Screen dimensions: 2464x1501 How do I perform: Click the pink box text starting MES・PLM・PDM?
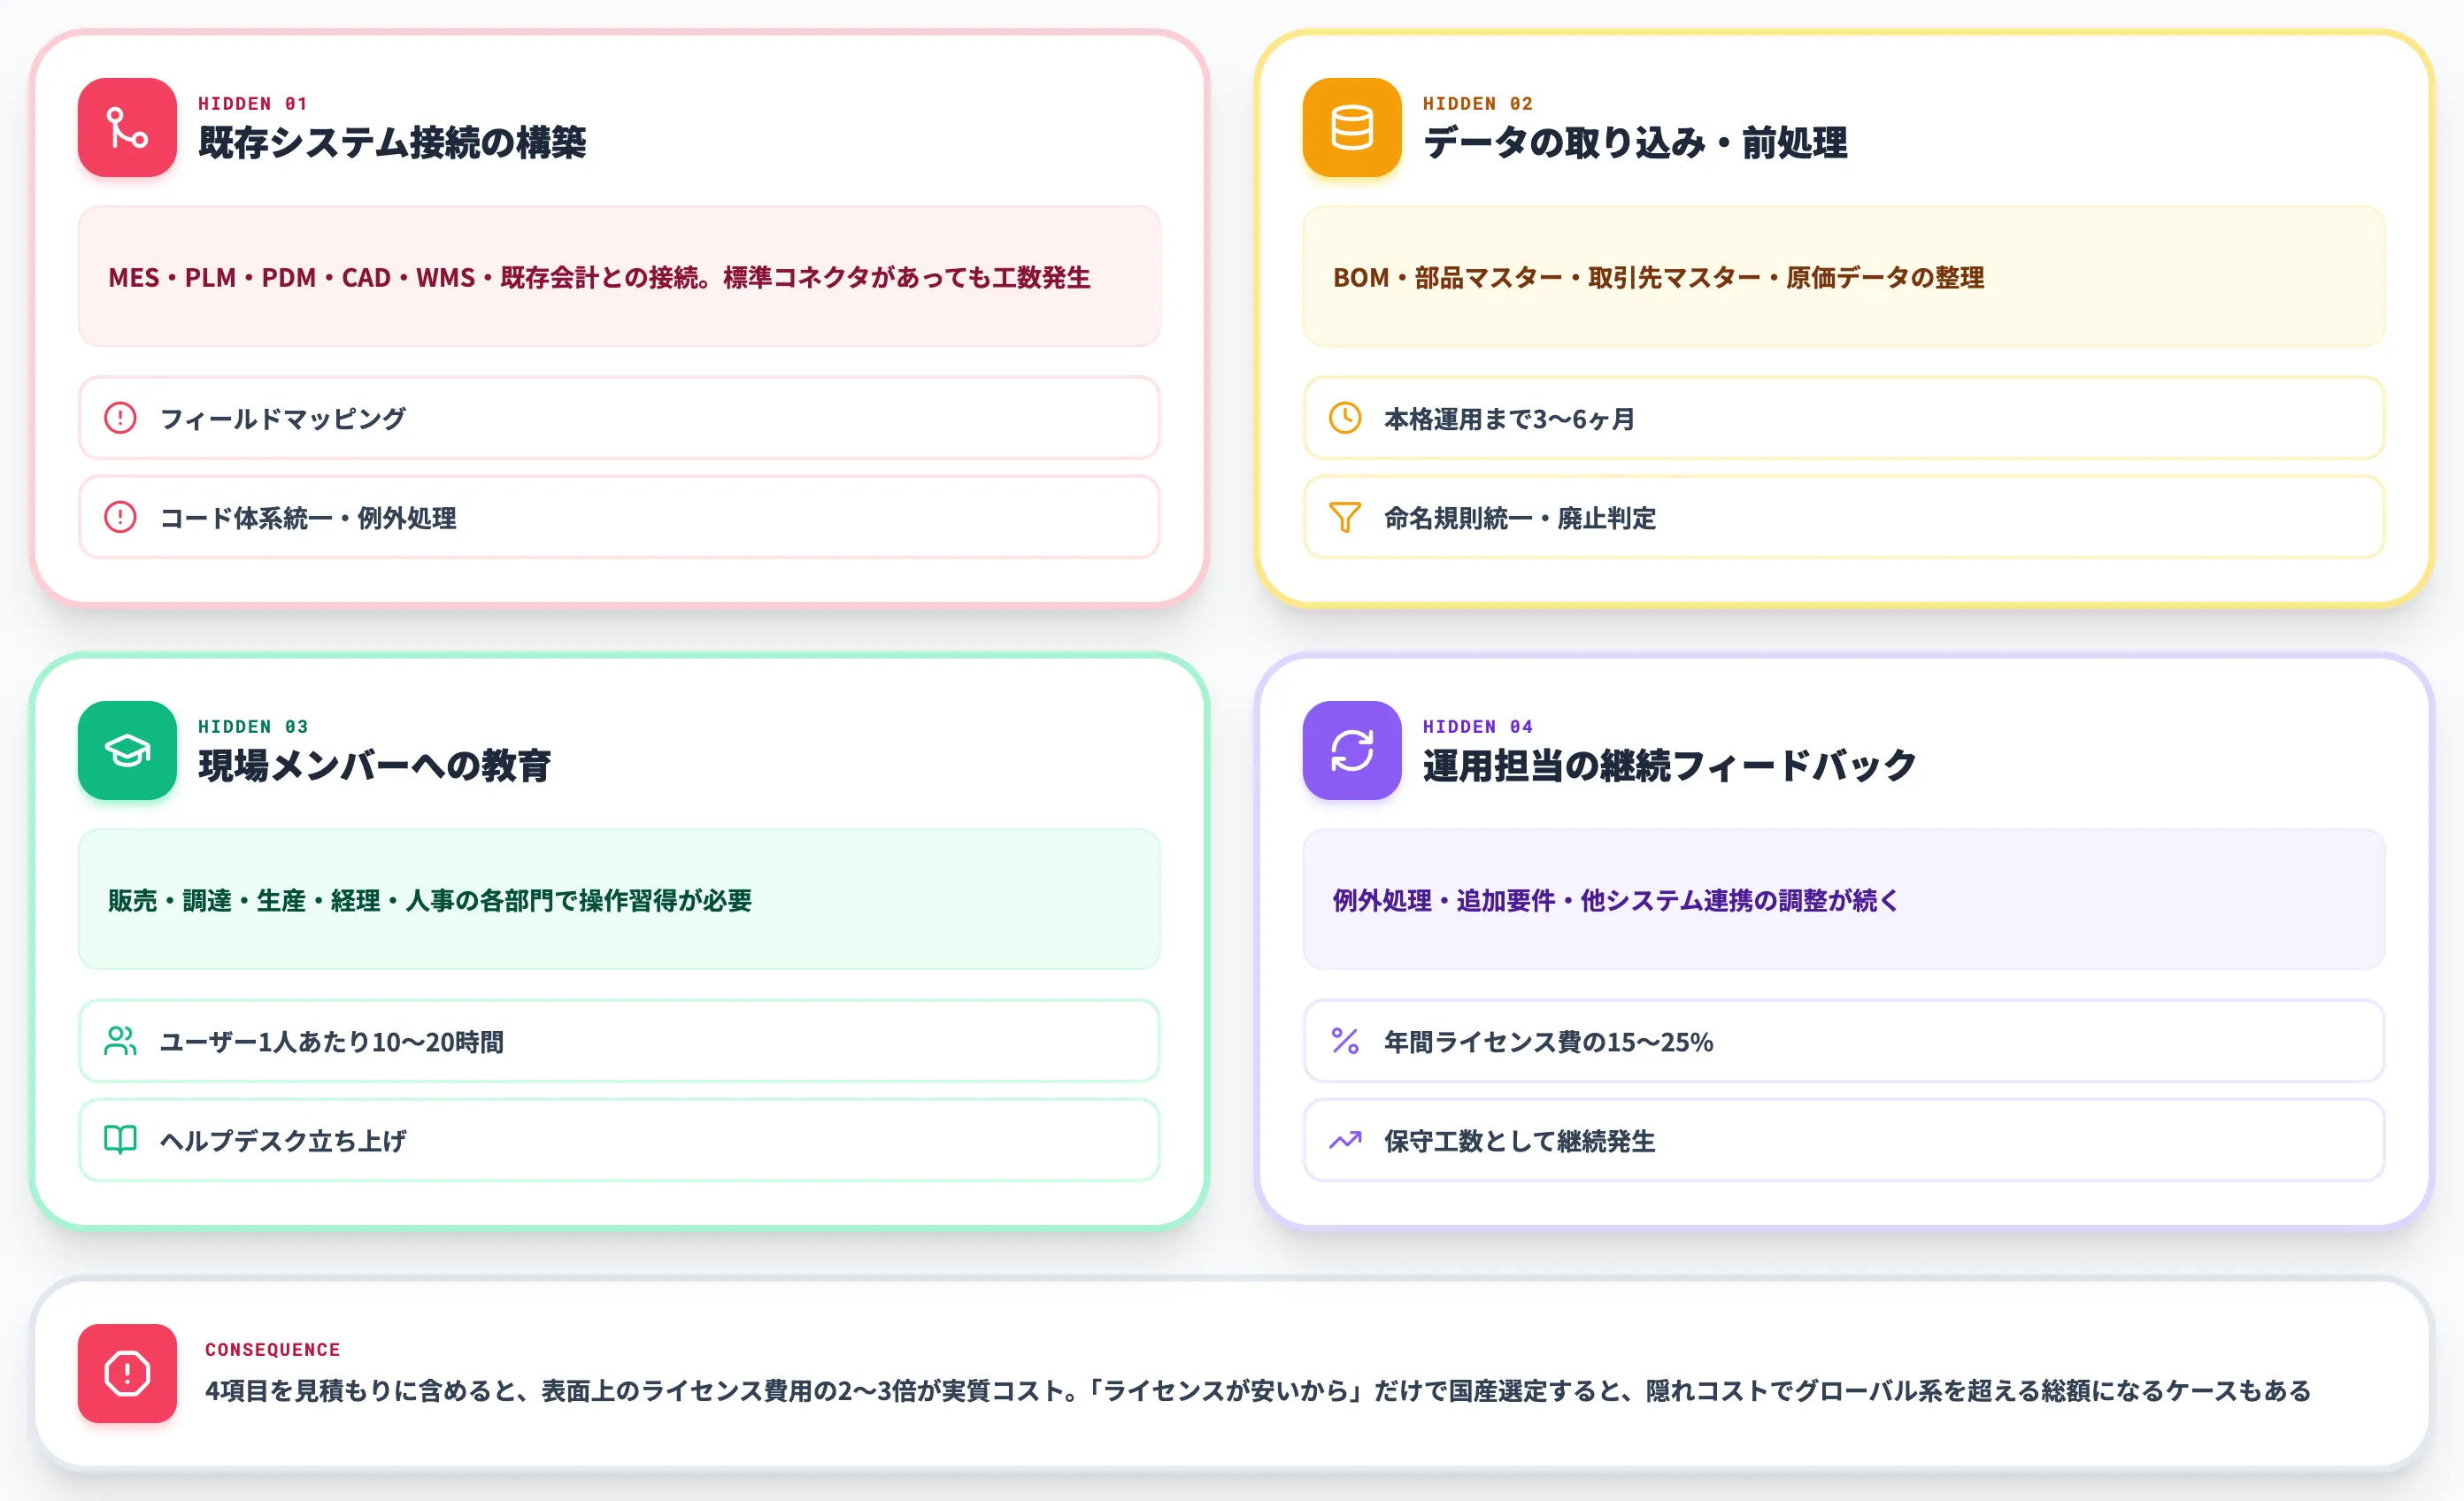click(x=599, y=277)
